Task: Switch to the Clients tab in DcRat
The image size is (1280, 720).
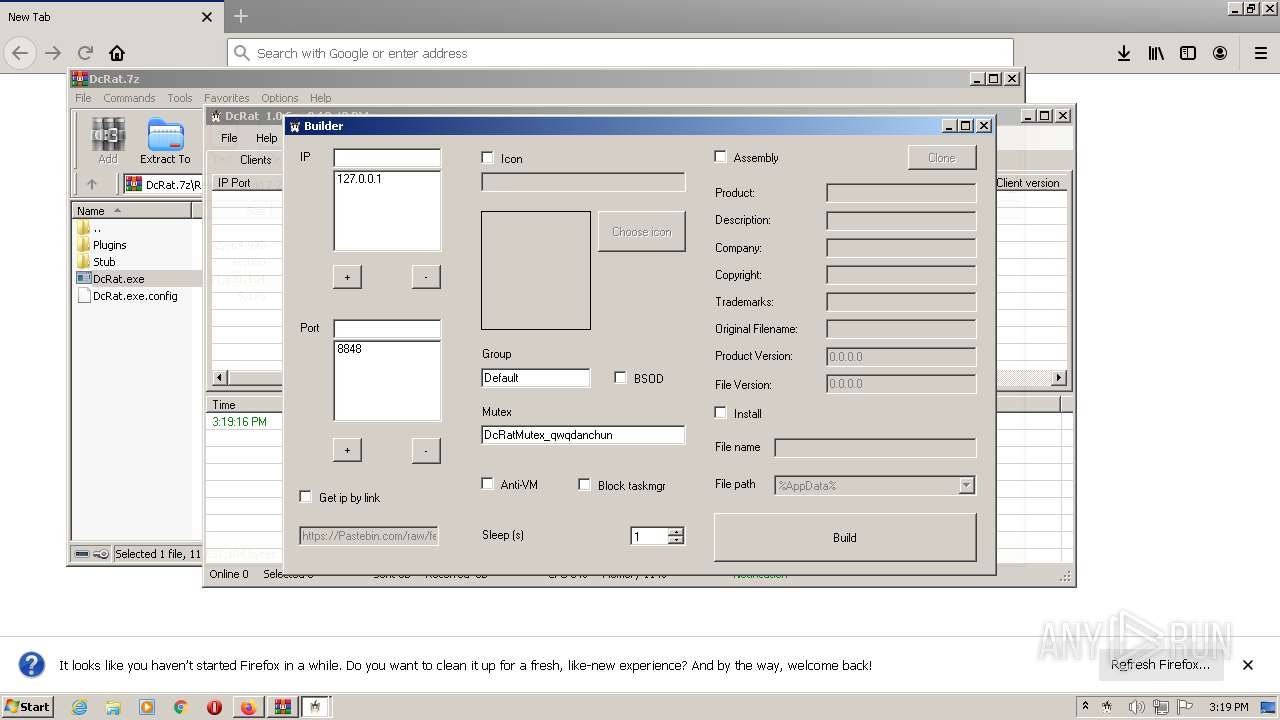Action: tap(255, 160)
